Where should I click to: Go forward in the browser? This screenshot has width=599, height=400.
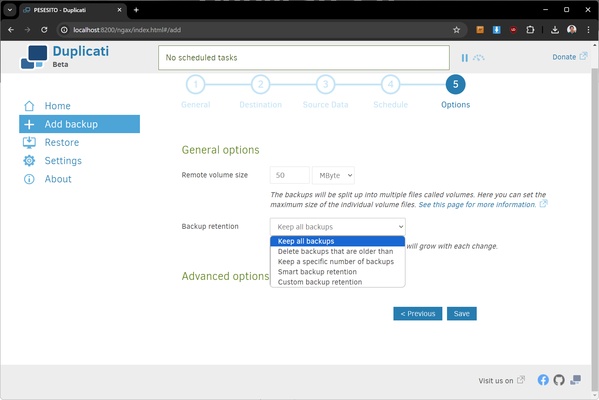click(x=28, y=30)
